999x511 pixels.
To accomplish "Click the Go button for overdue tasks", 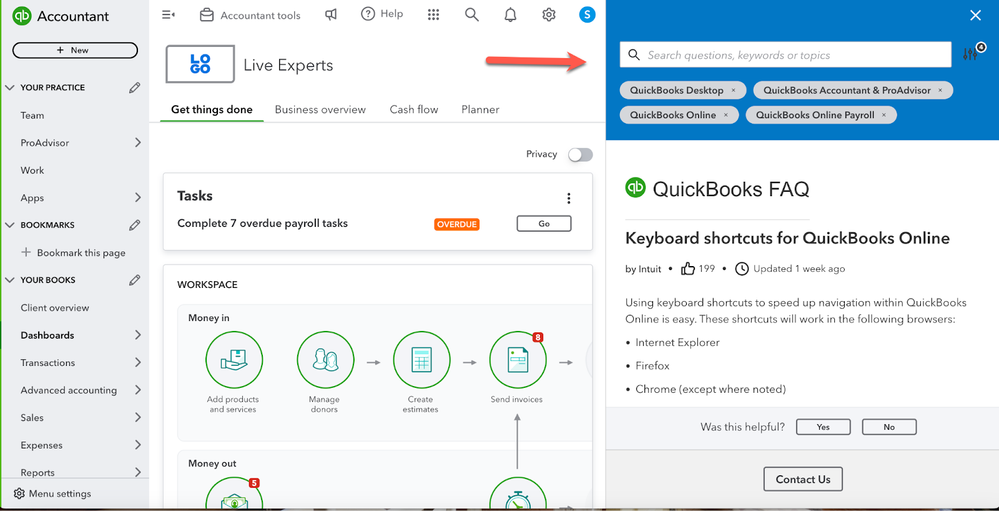I will 544,224.
